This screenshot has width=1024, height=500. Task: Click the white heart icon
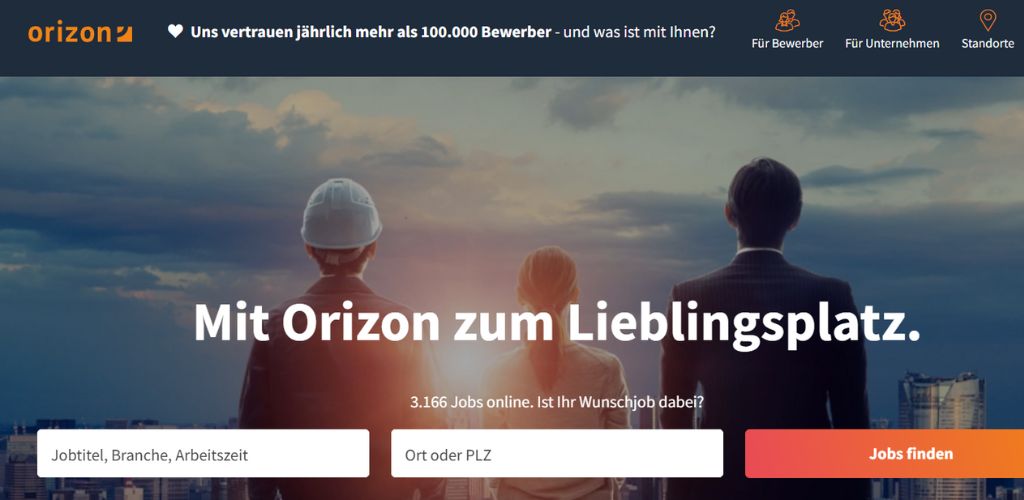tap(175, 31)
